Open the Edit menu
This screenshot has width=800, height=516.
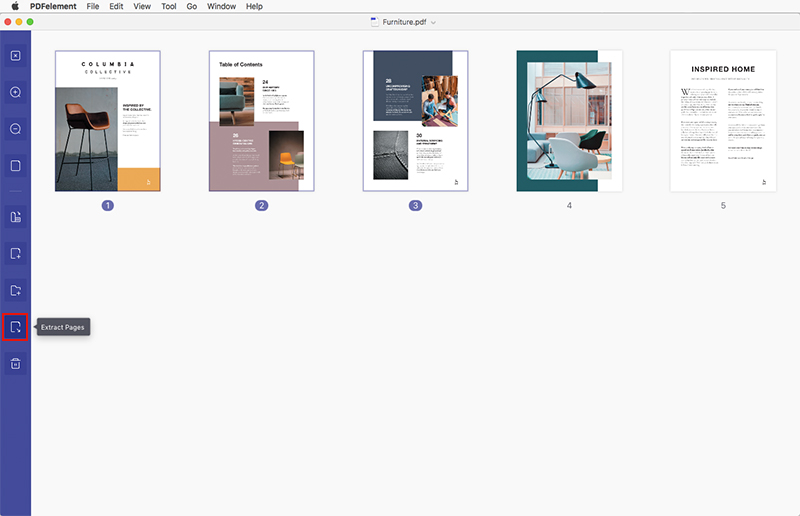pos(116,6)
